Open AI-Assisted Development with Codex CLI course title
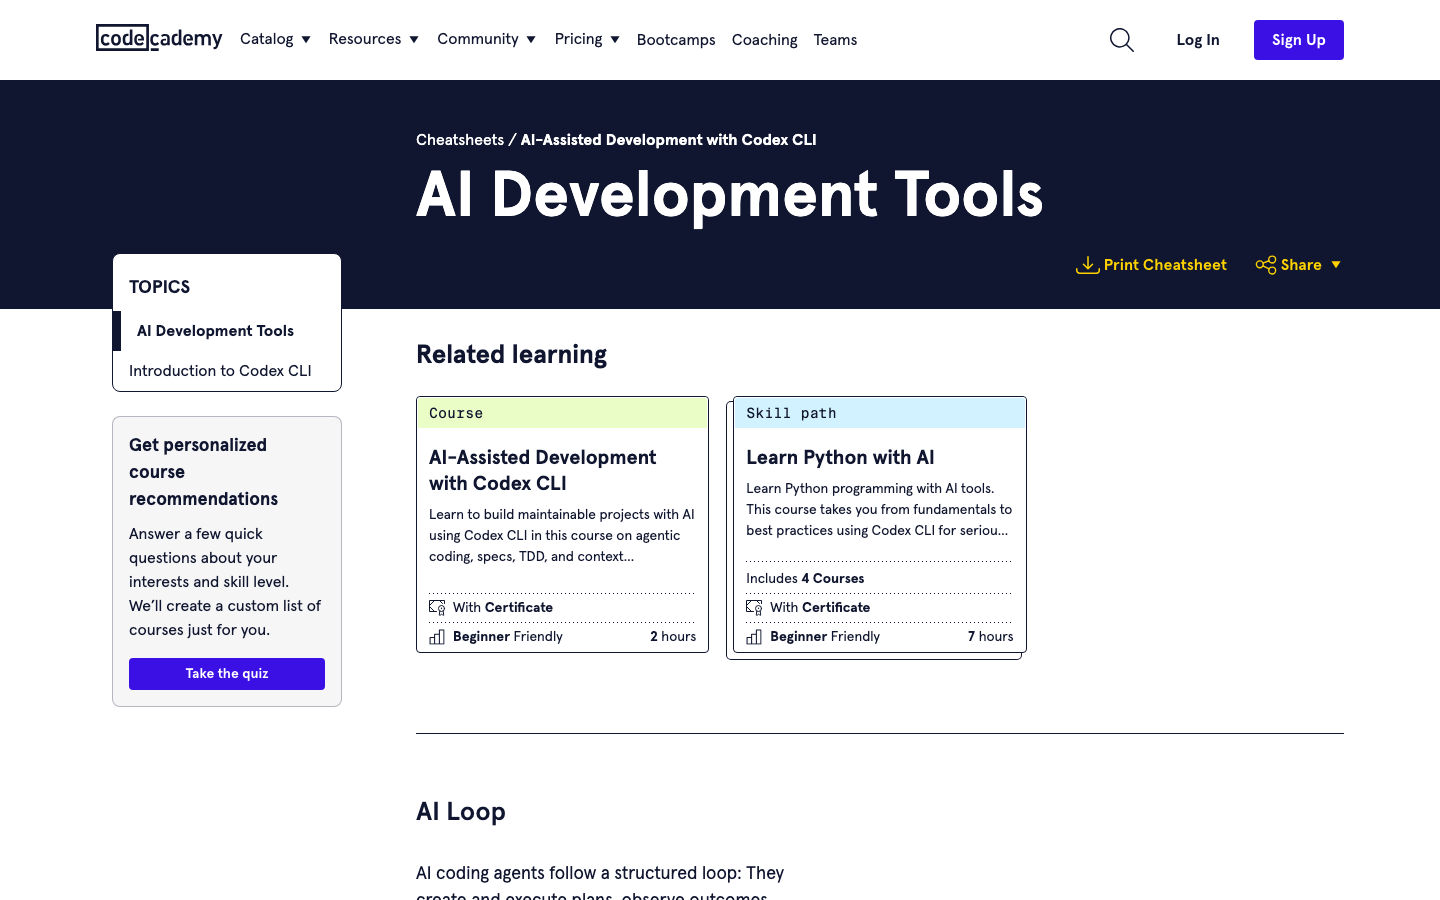1440x900 pixels. [542, 470]
